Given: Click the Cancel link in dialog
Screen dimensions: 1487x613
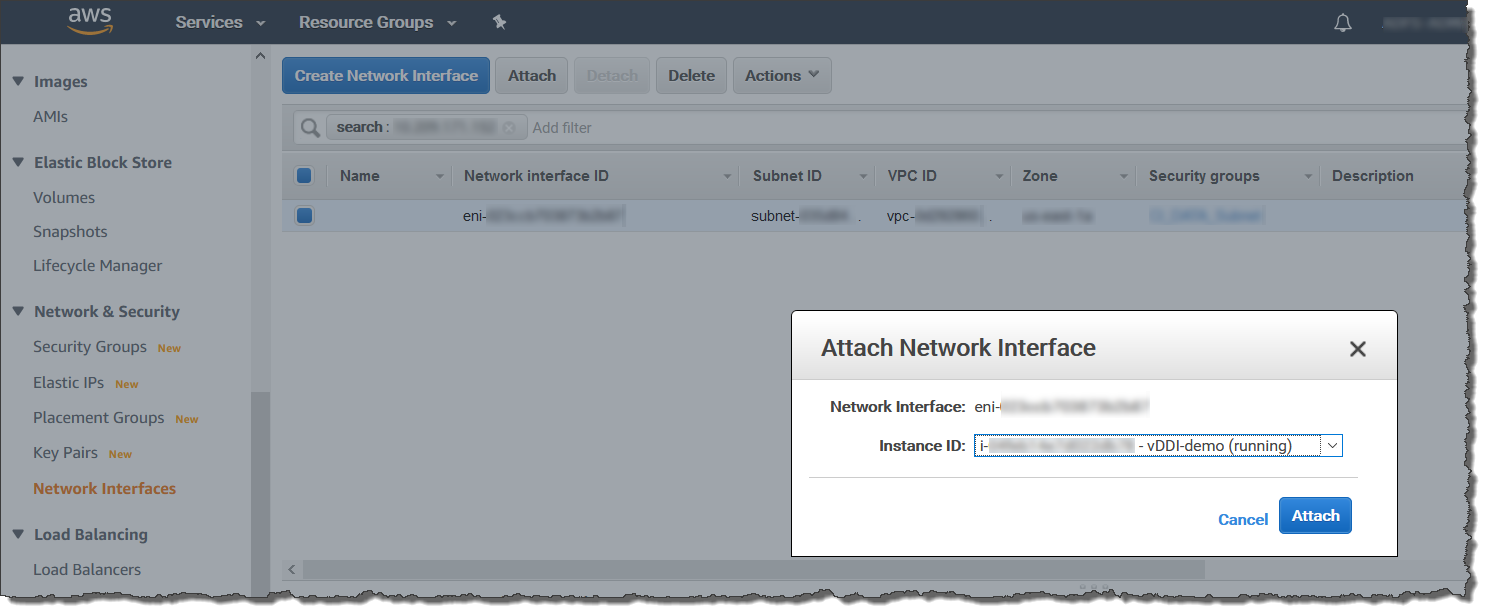Looking at the screenshot, I should click(1242, 519).
